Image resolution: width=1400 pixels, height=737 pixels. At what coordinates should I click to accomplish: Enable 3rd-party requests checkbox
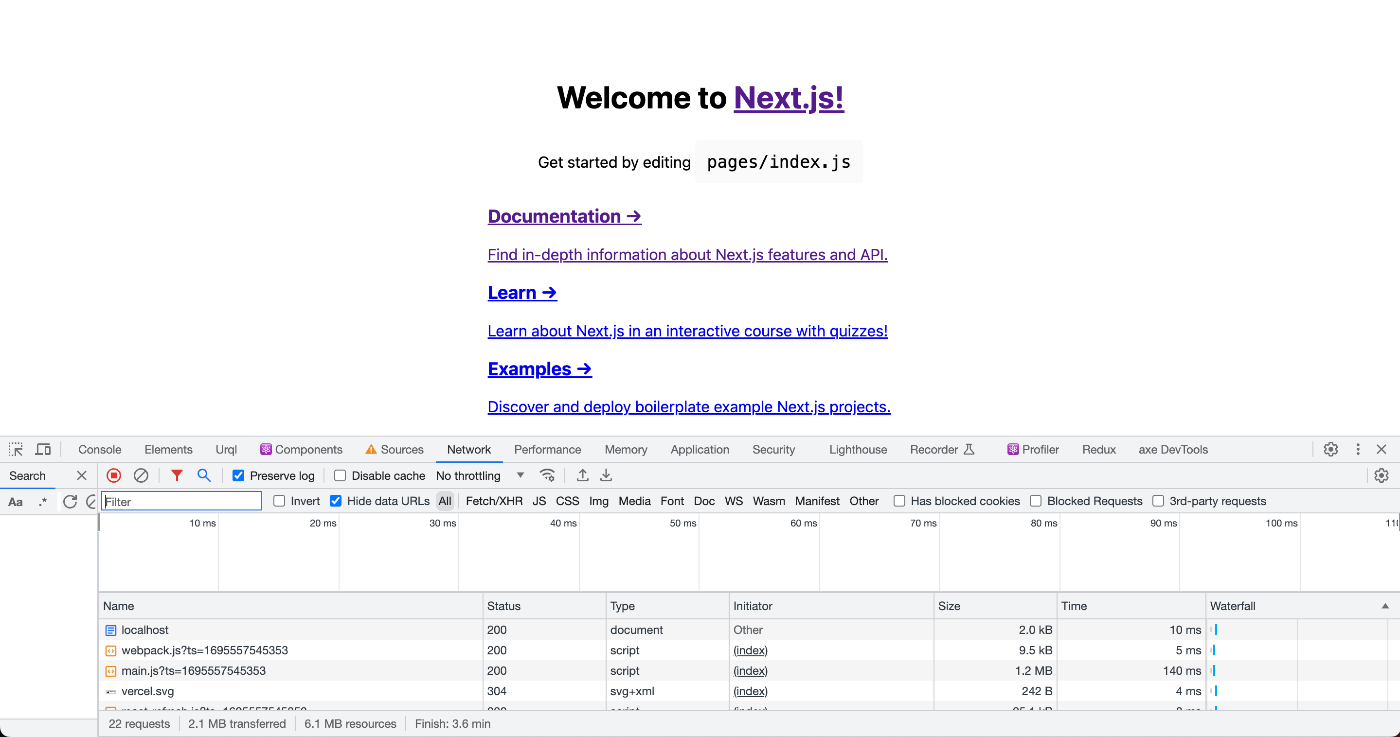[1158, 501]
